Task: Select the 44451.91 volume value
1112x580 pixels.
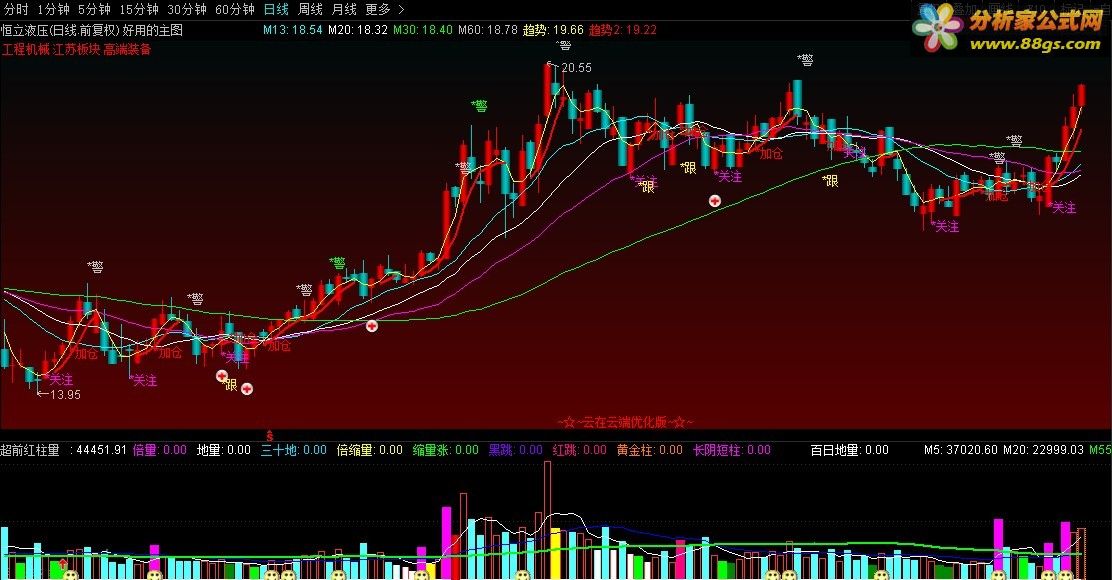Action: pos(101,450)
